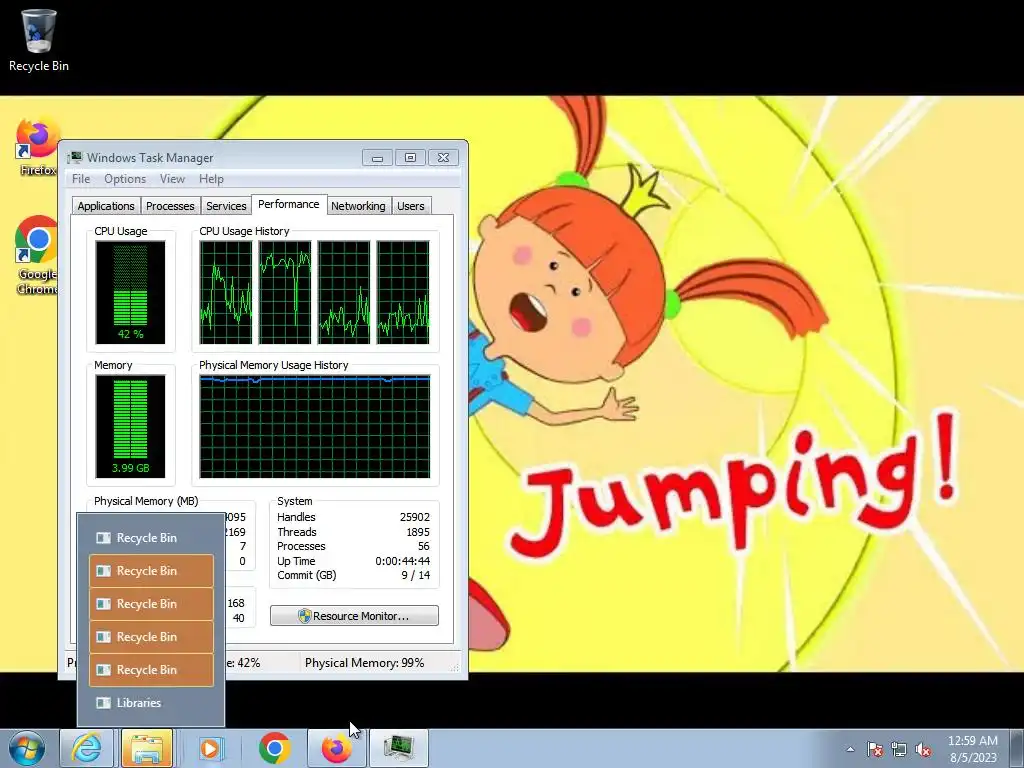This screenshot has height=768, width=1024.
Task: Open the Recycle Bin desktop icon
Action: tap(39, 39)
